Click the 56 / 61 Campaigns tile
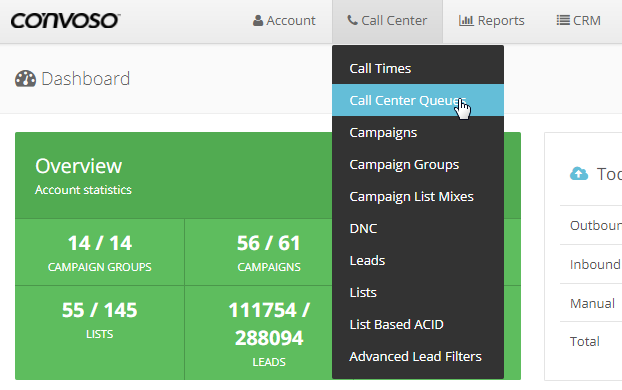The width and height of the screenshot is (622, 390). (x=259, y=252)
